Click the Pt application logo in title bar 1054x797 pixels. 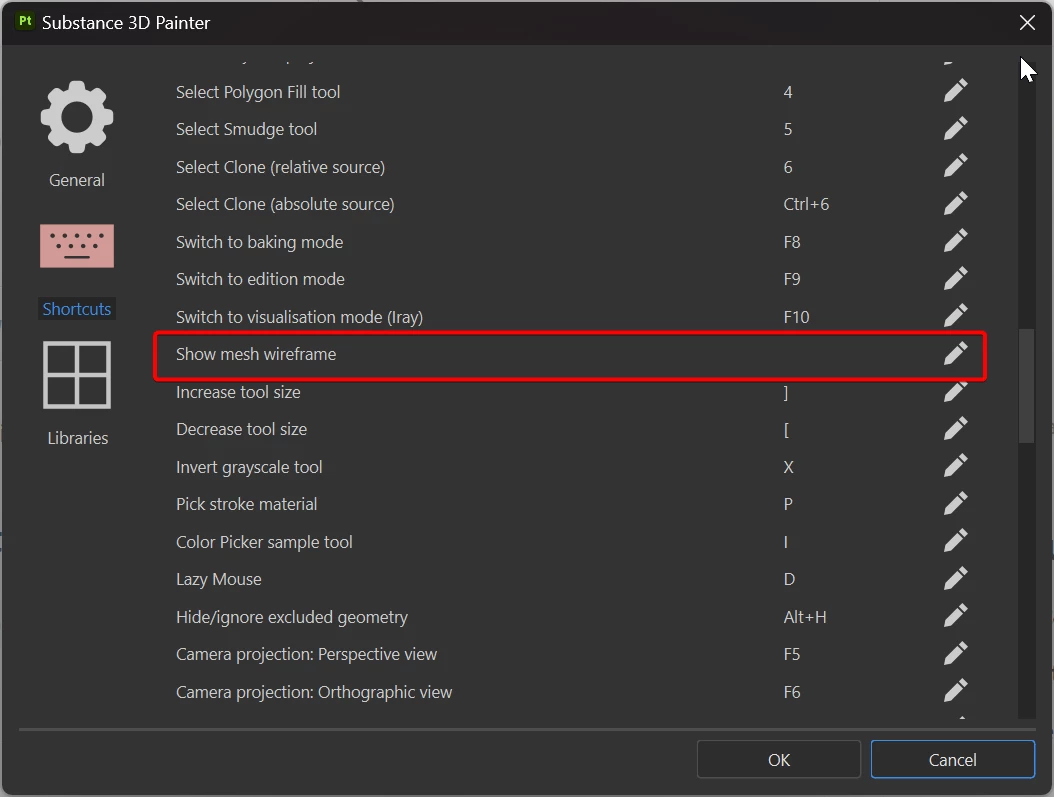coord(25,22)
